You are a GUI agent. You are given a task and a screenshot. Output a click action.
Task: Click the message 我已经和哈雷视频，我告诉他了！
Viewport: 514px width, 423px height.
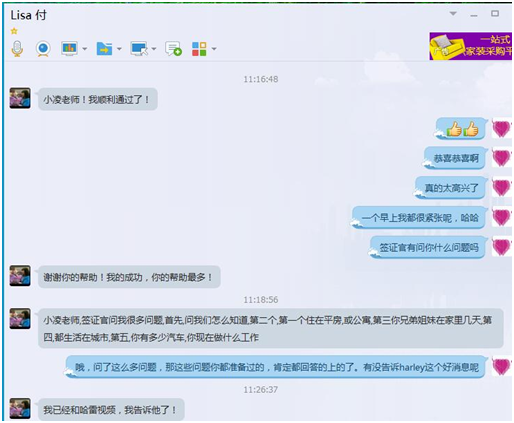(111, 409)
